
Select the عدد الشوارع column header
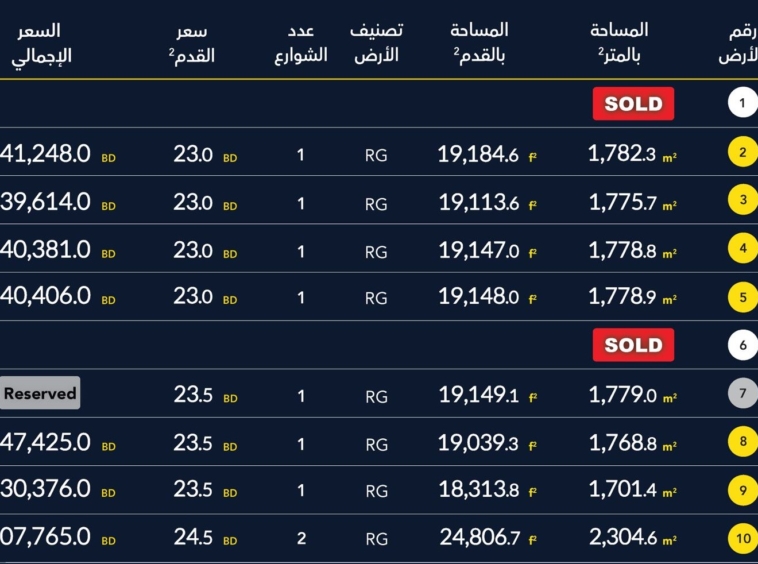coord(301,44)
